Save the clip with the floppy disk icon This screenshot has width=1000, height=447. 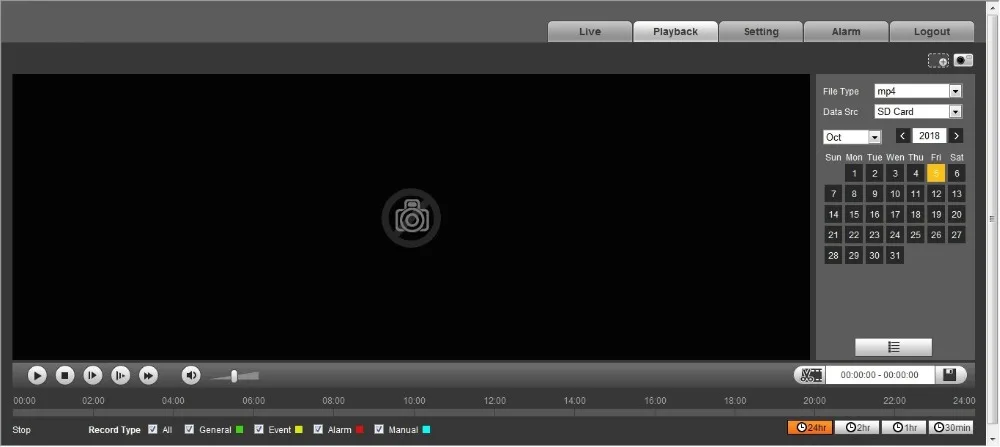click(950, 375)
